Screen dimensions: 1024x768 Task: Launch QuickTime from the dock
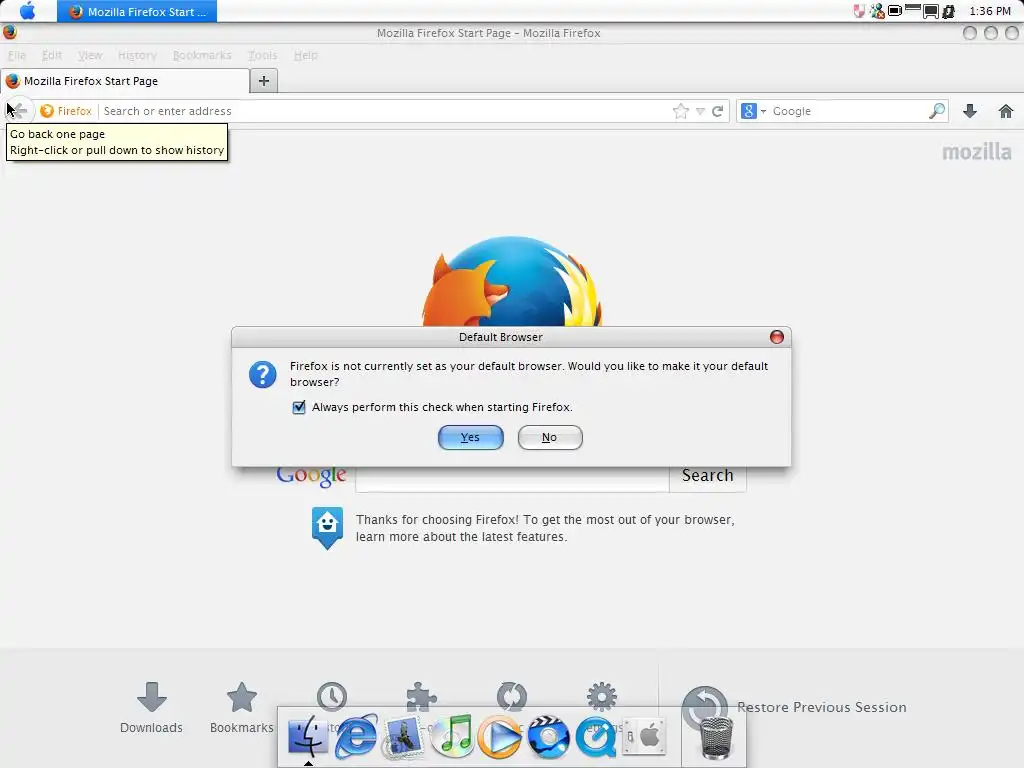pos(596,737)
